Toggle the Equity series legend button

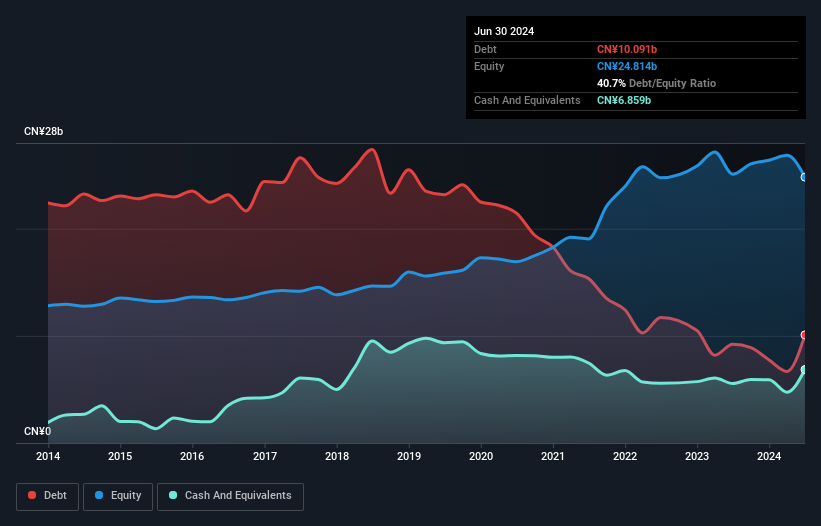coord(118,496)
